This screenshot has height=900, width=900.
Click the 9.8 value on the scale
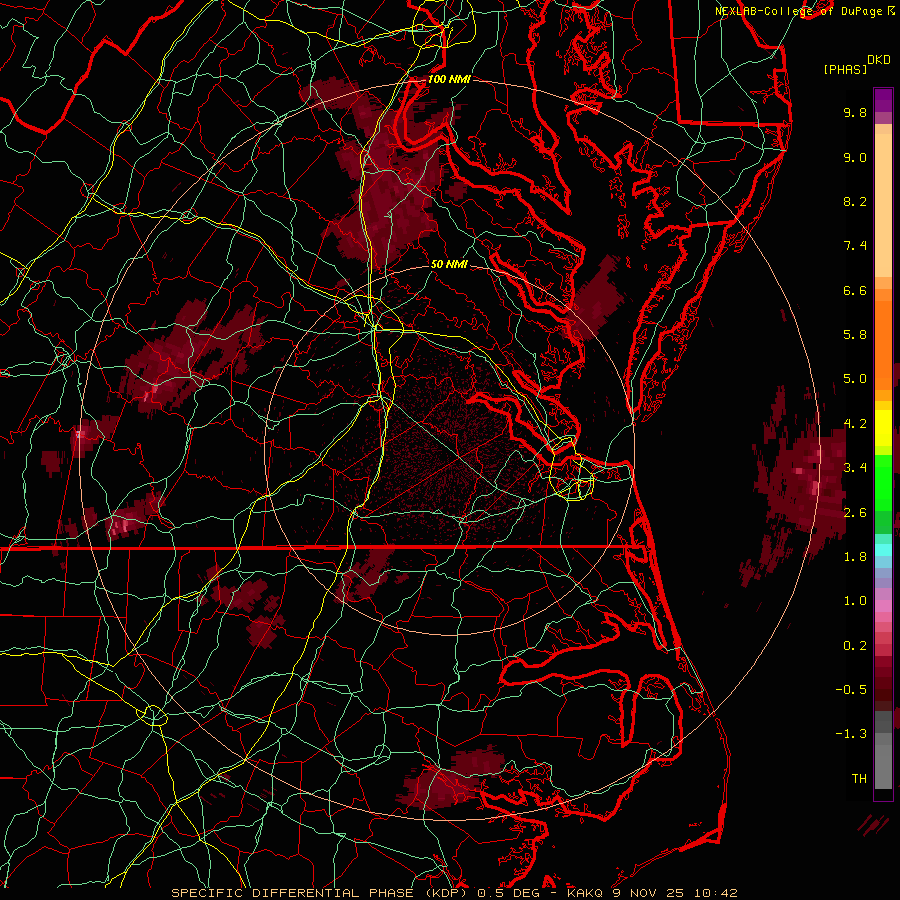coord(855,112)
